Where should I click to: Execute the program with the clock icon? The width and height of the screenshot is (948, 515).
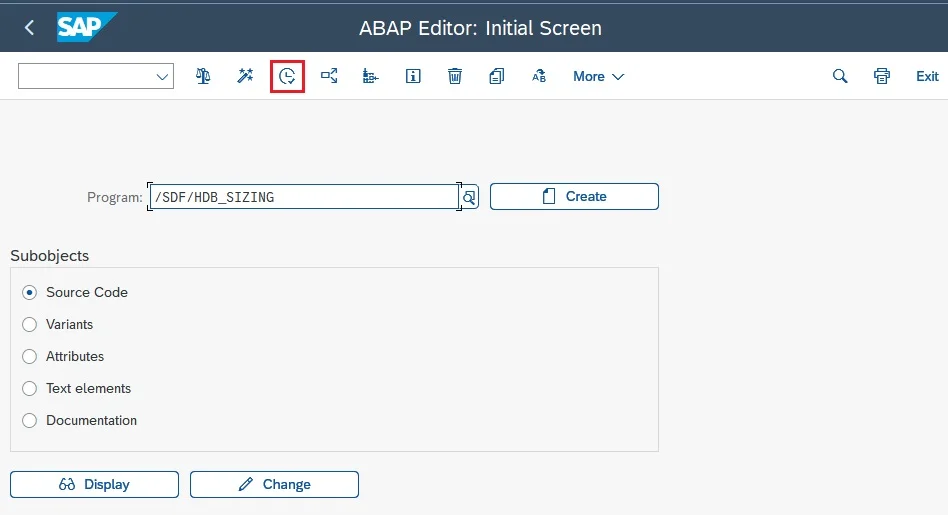[287, 76]
